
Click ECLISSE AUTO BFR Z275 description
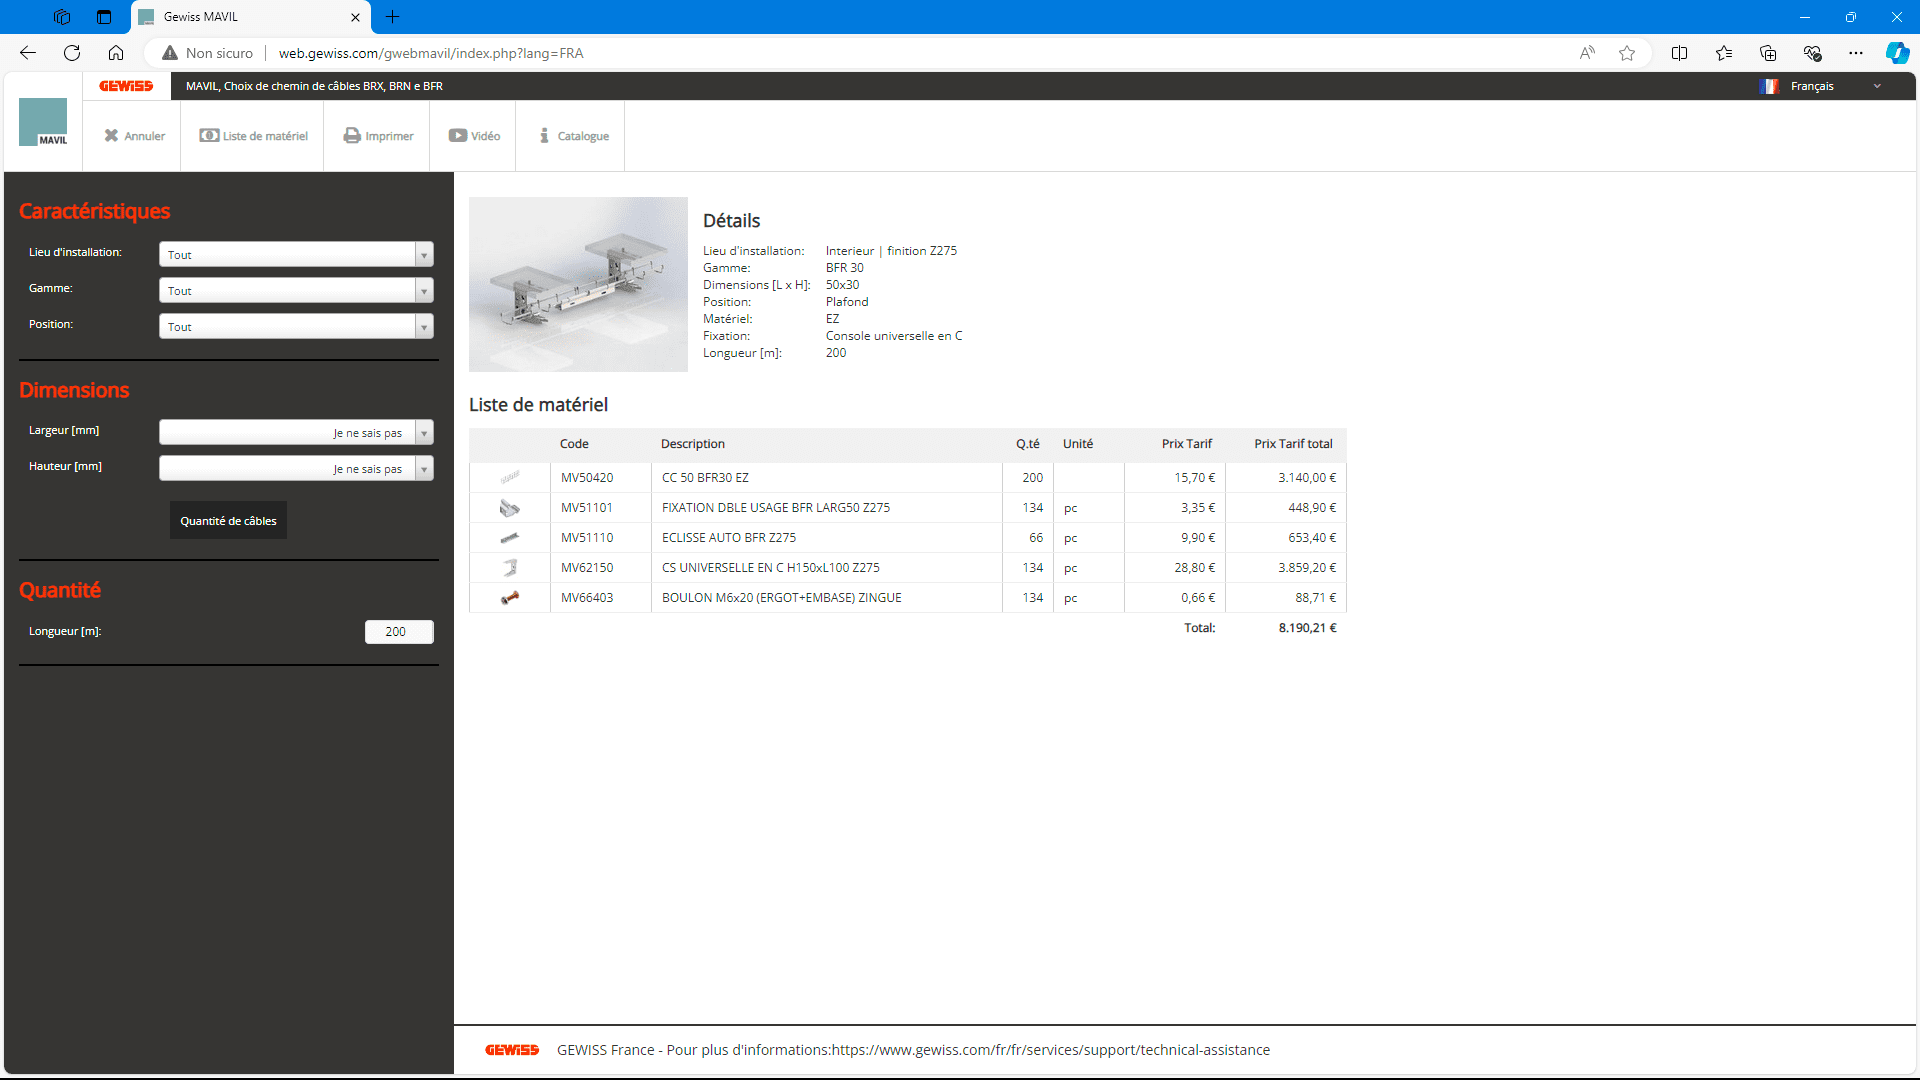[729, 538]
